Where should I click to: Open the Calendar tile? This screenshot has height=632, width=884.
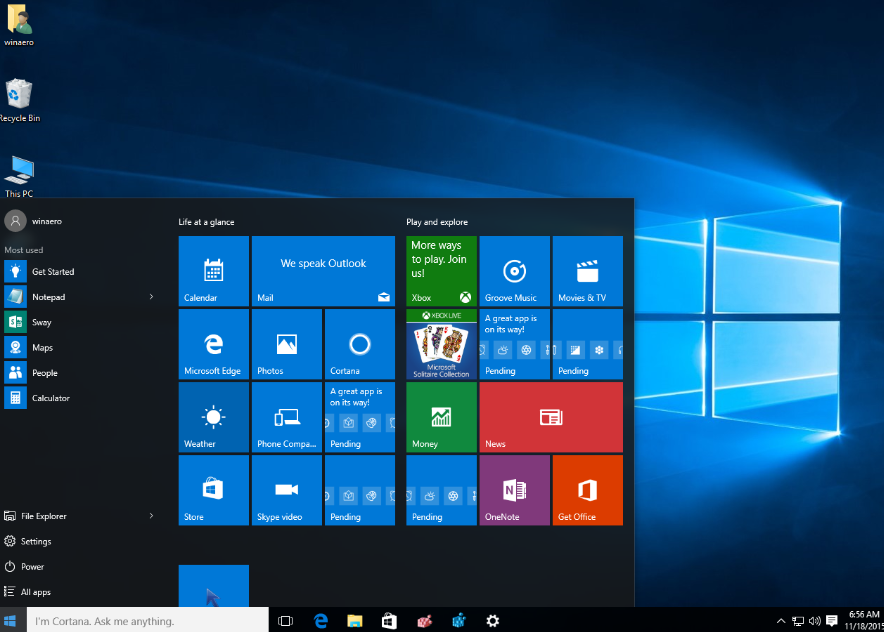click(213, 271)
